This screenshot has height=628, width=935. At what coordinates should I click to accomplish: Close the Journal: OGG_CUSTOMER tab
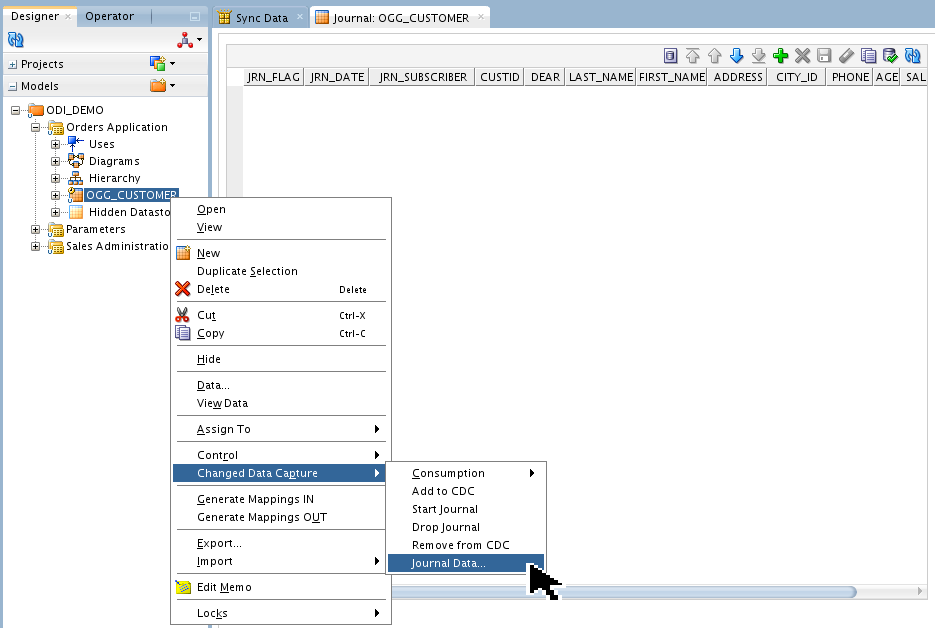click(481, 17)
